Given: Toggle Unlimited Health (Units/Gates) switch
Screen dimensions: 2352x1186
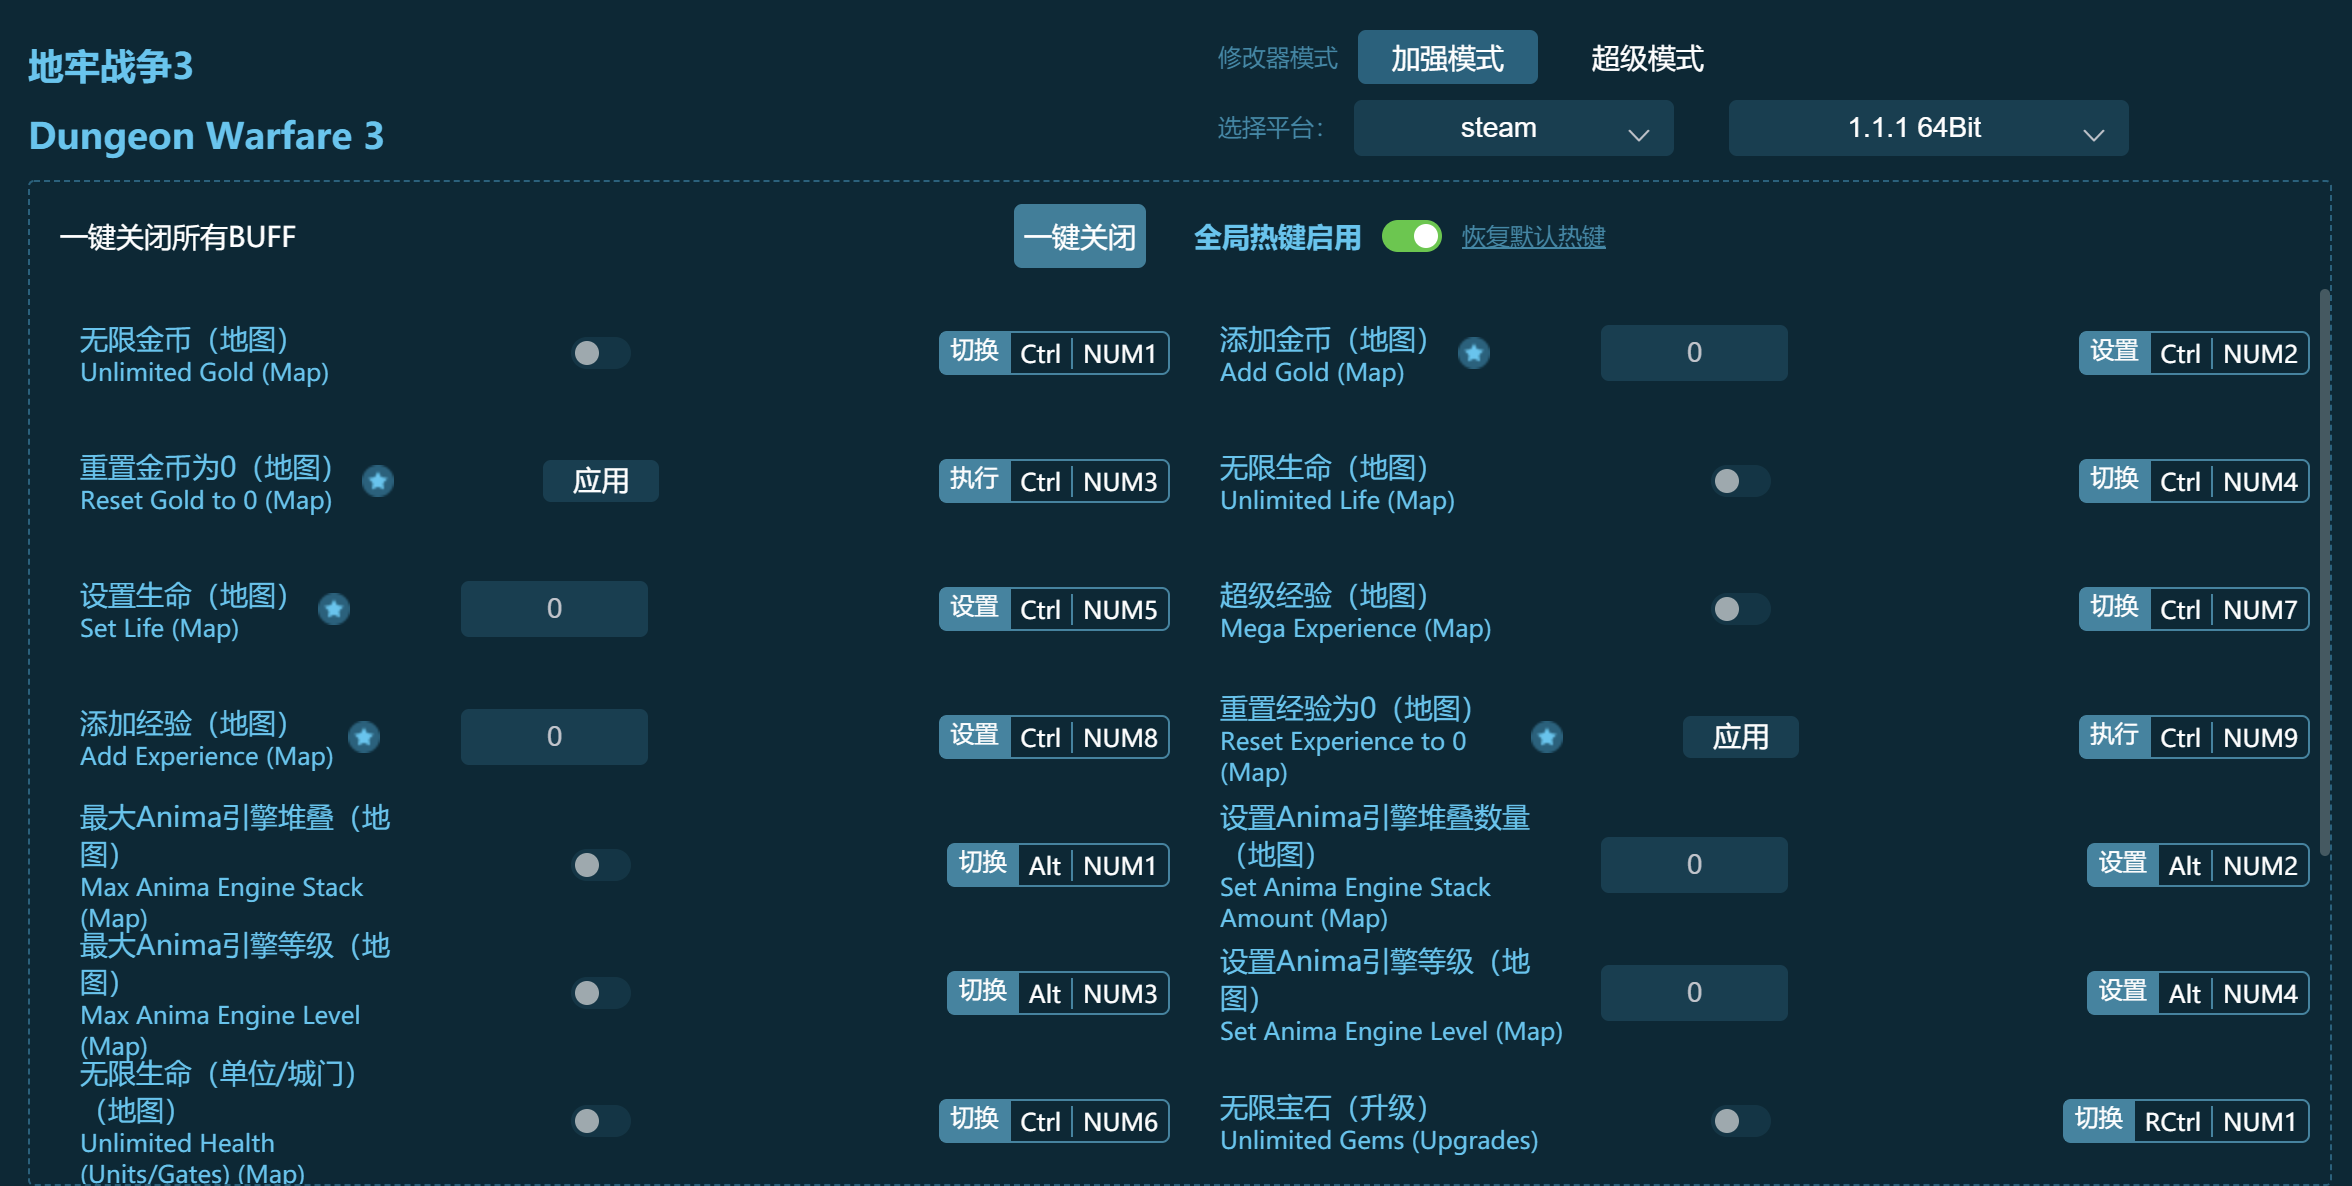Looking at the screenshot, I should point(600,1121).
